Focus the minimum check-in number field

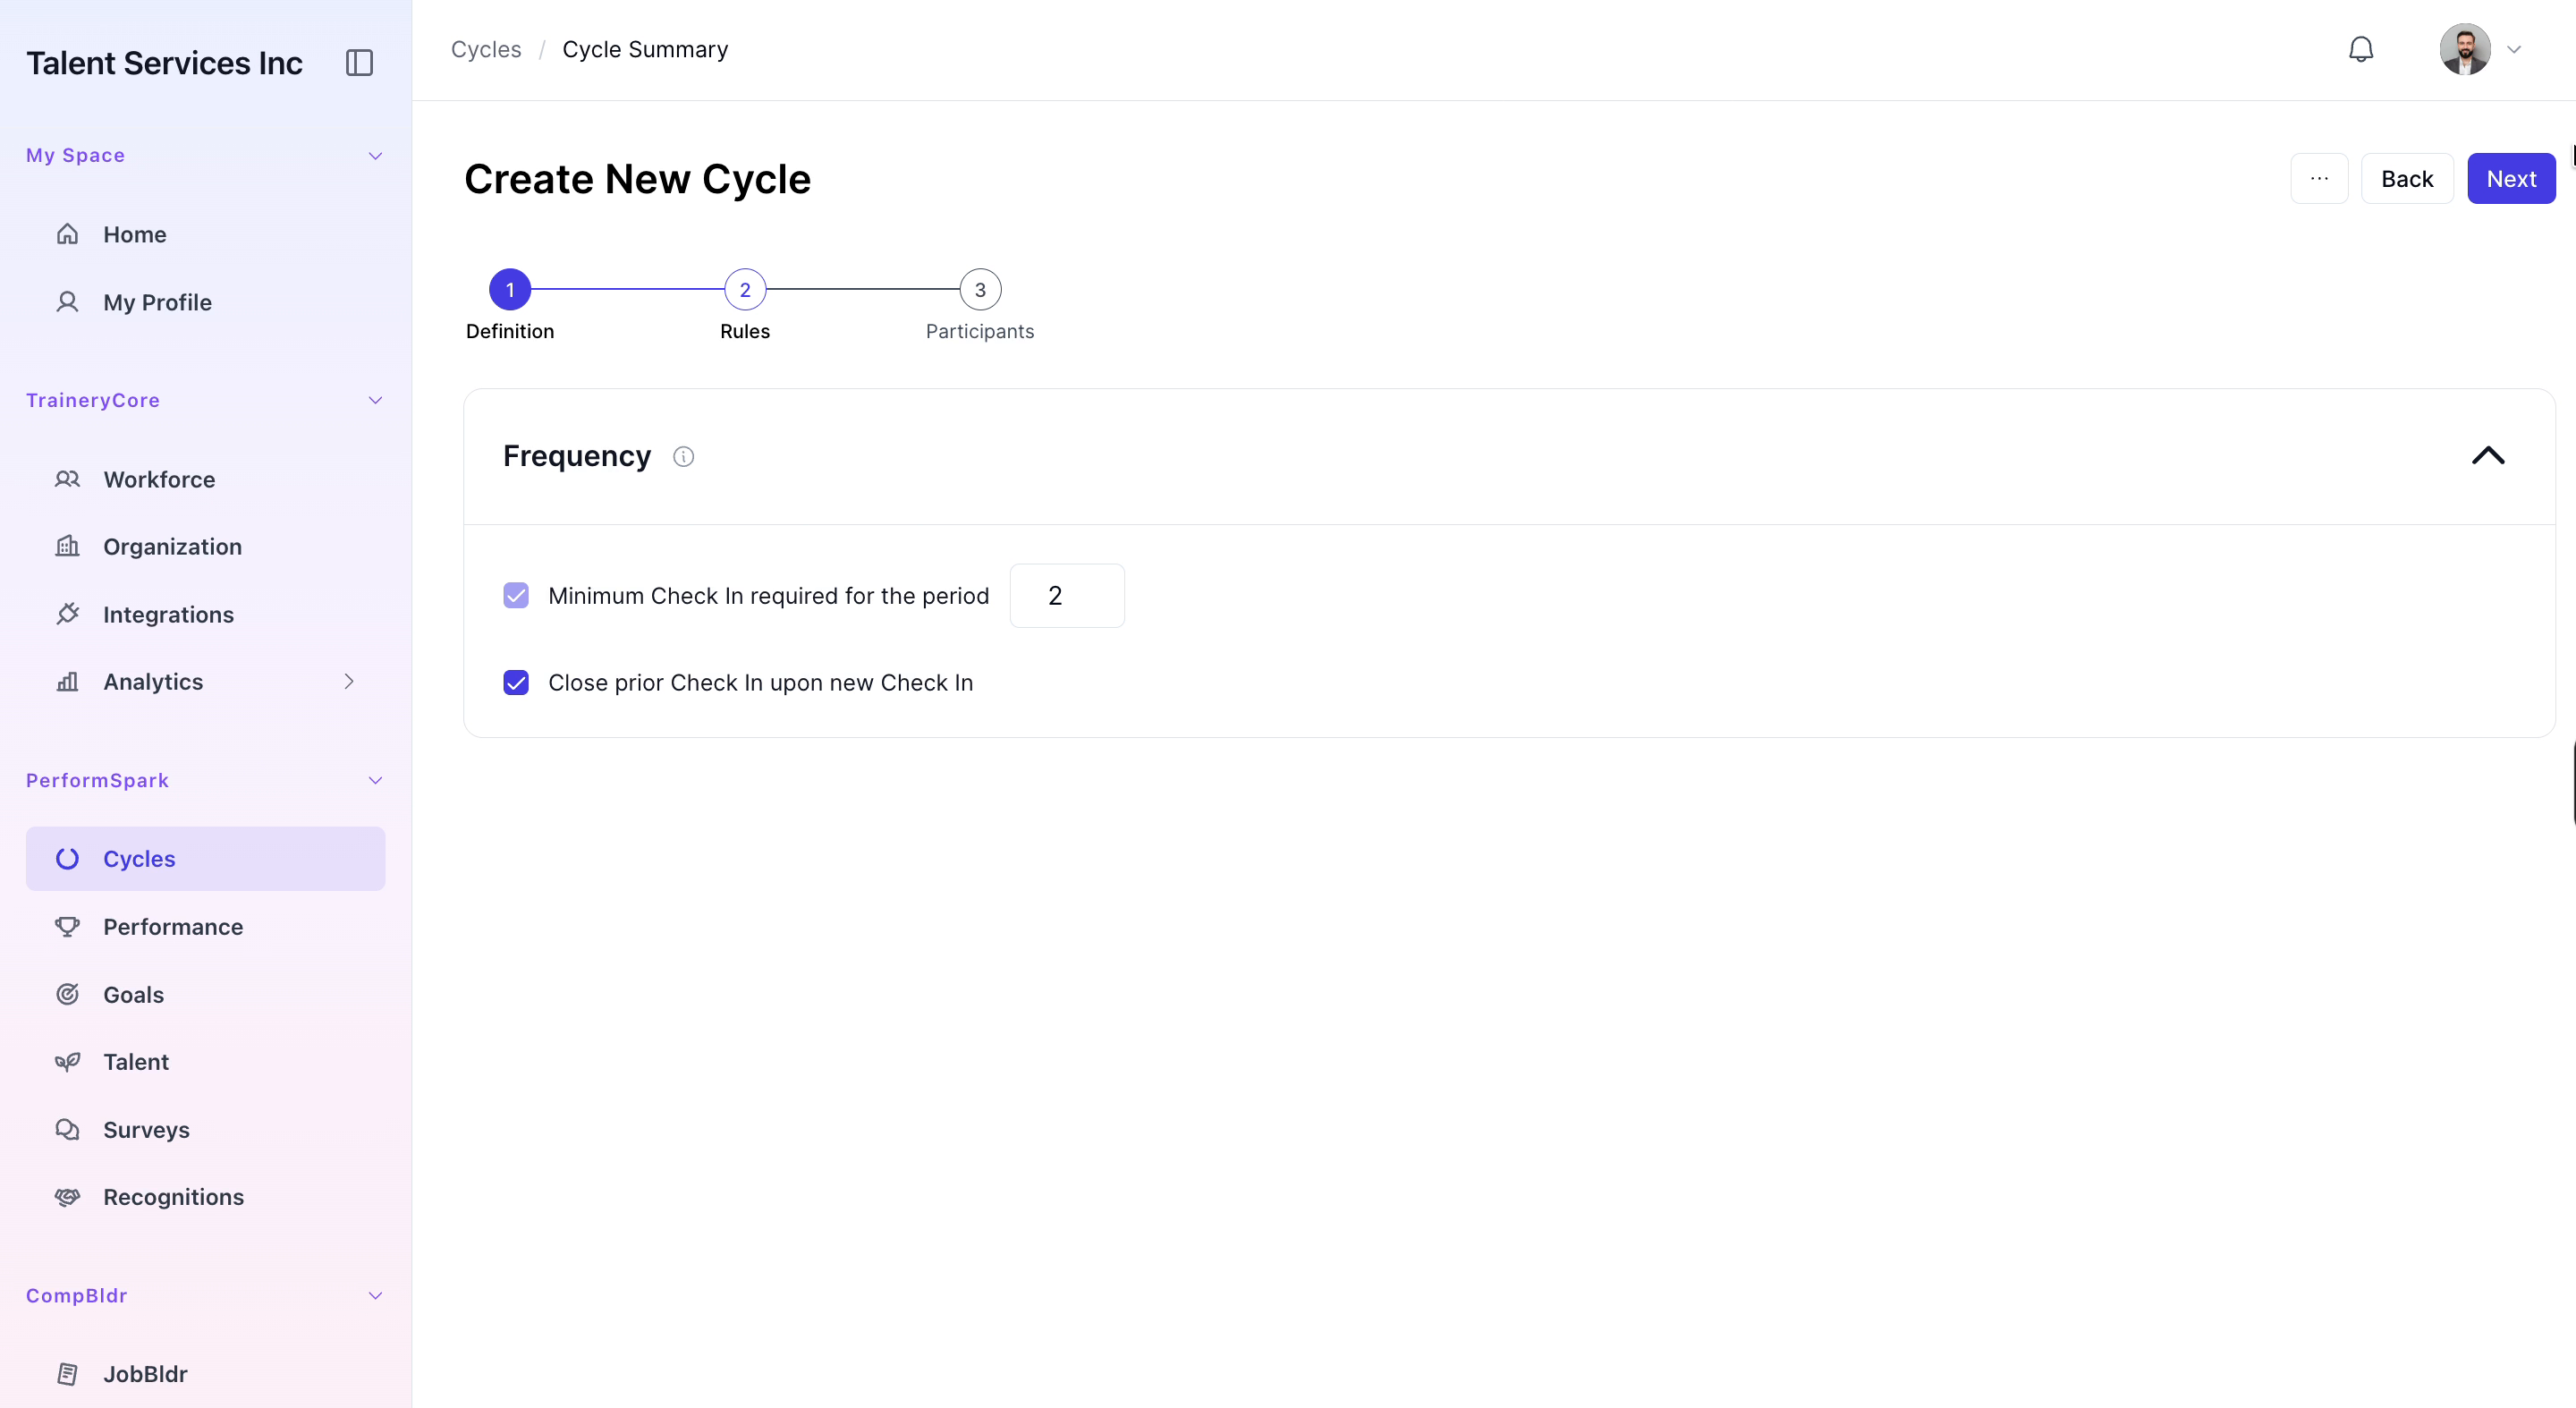click(1067, 596)
